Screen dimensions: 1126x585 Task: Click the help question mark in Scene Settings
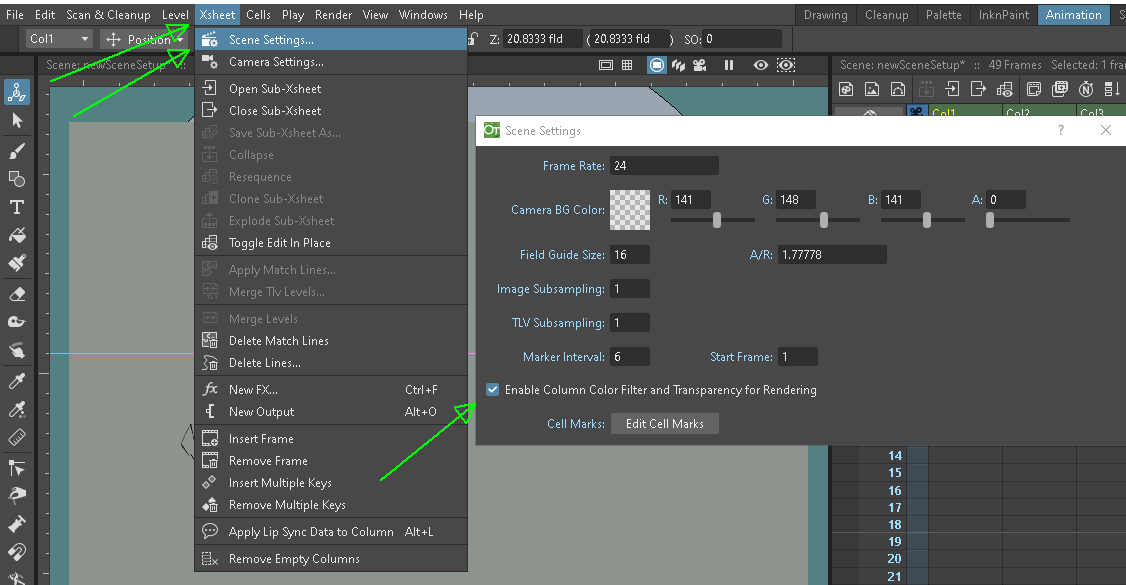(1060, 131)
